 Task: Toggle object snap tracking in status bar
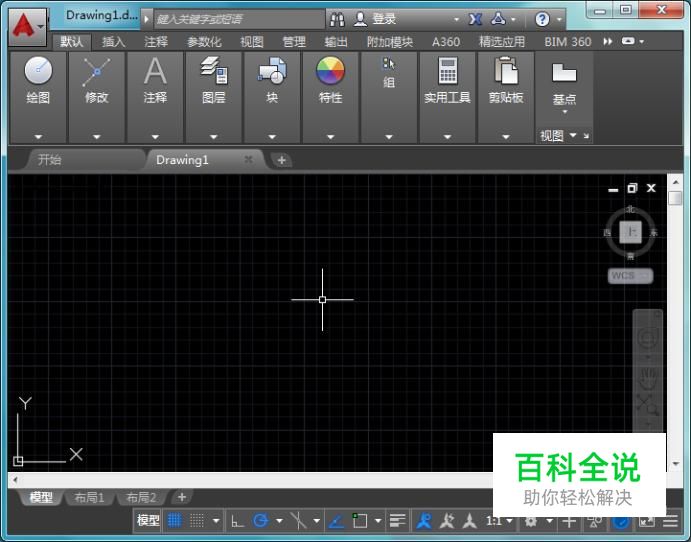point(337,521)
